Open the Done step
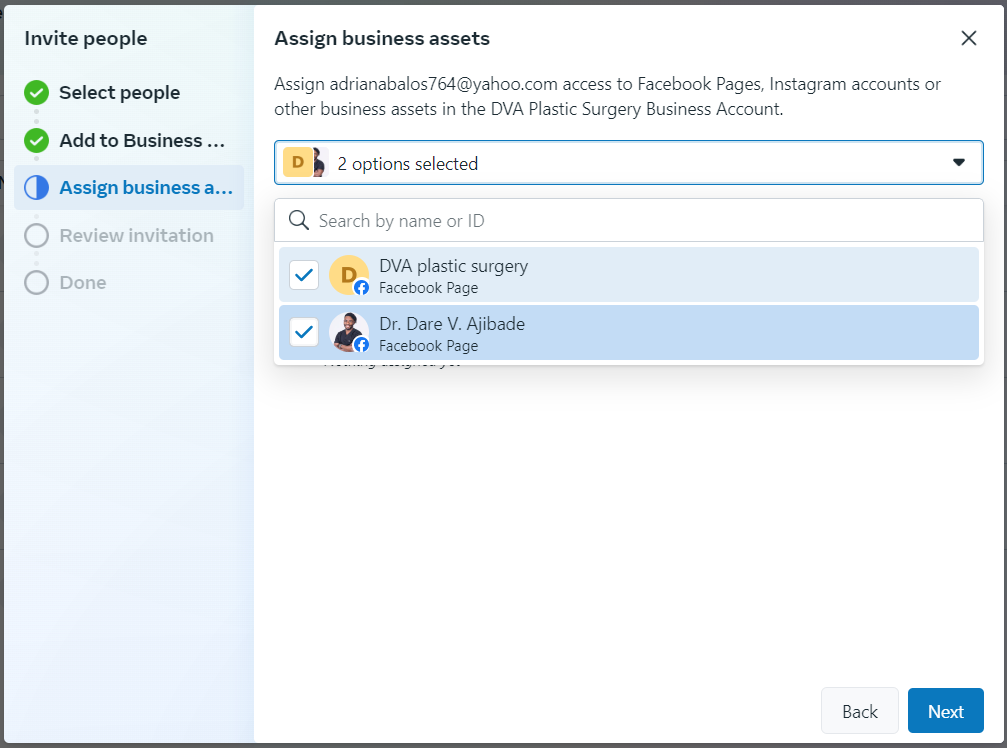This screenshot has width=1007, height=748. (83, 283)
